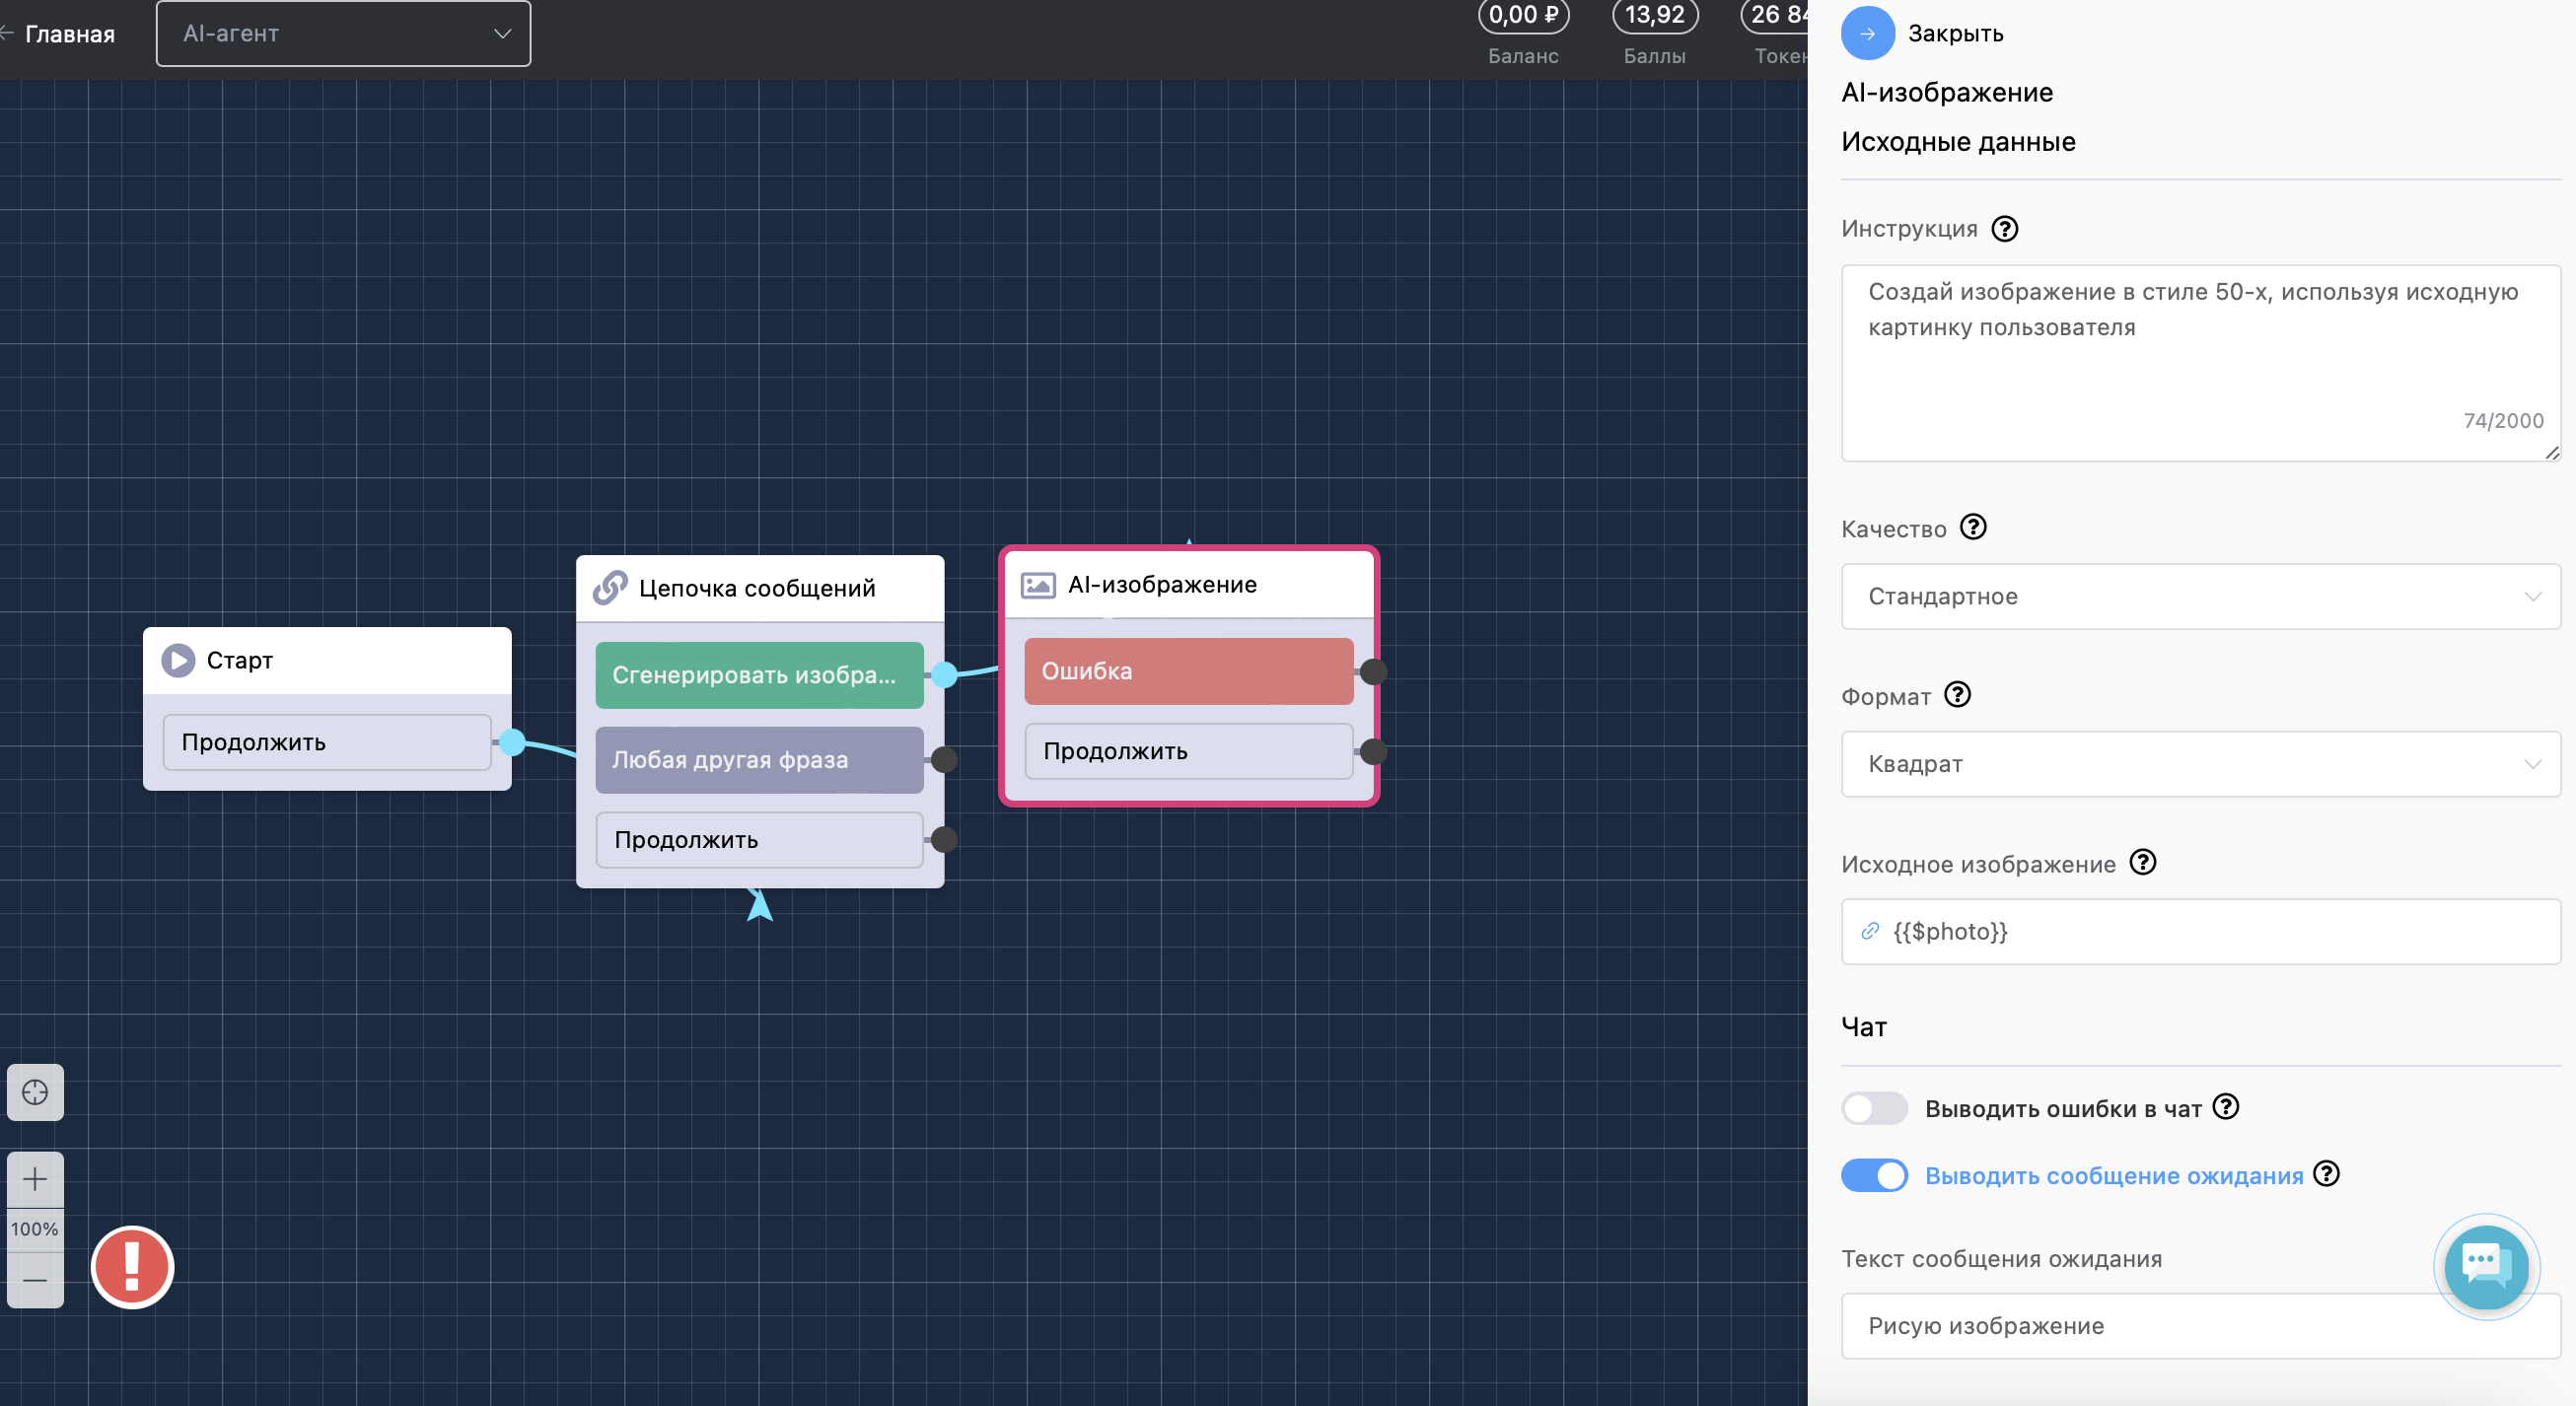
Task: Click the help icon beside Исходное изображение
Action: tap(2143, 862)
